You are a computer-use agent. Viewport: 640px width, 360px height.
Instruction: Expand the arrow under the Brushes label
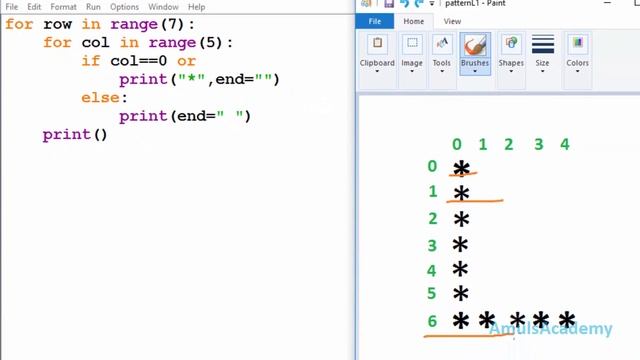click(x=475, y=71)
